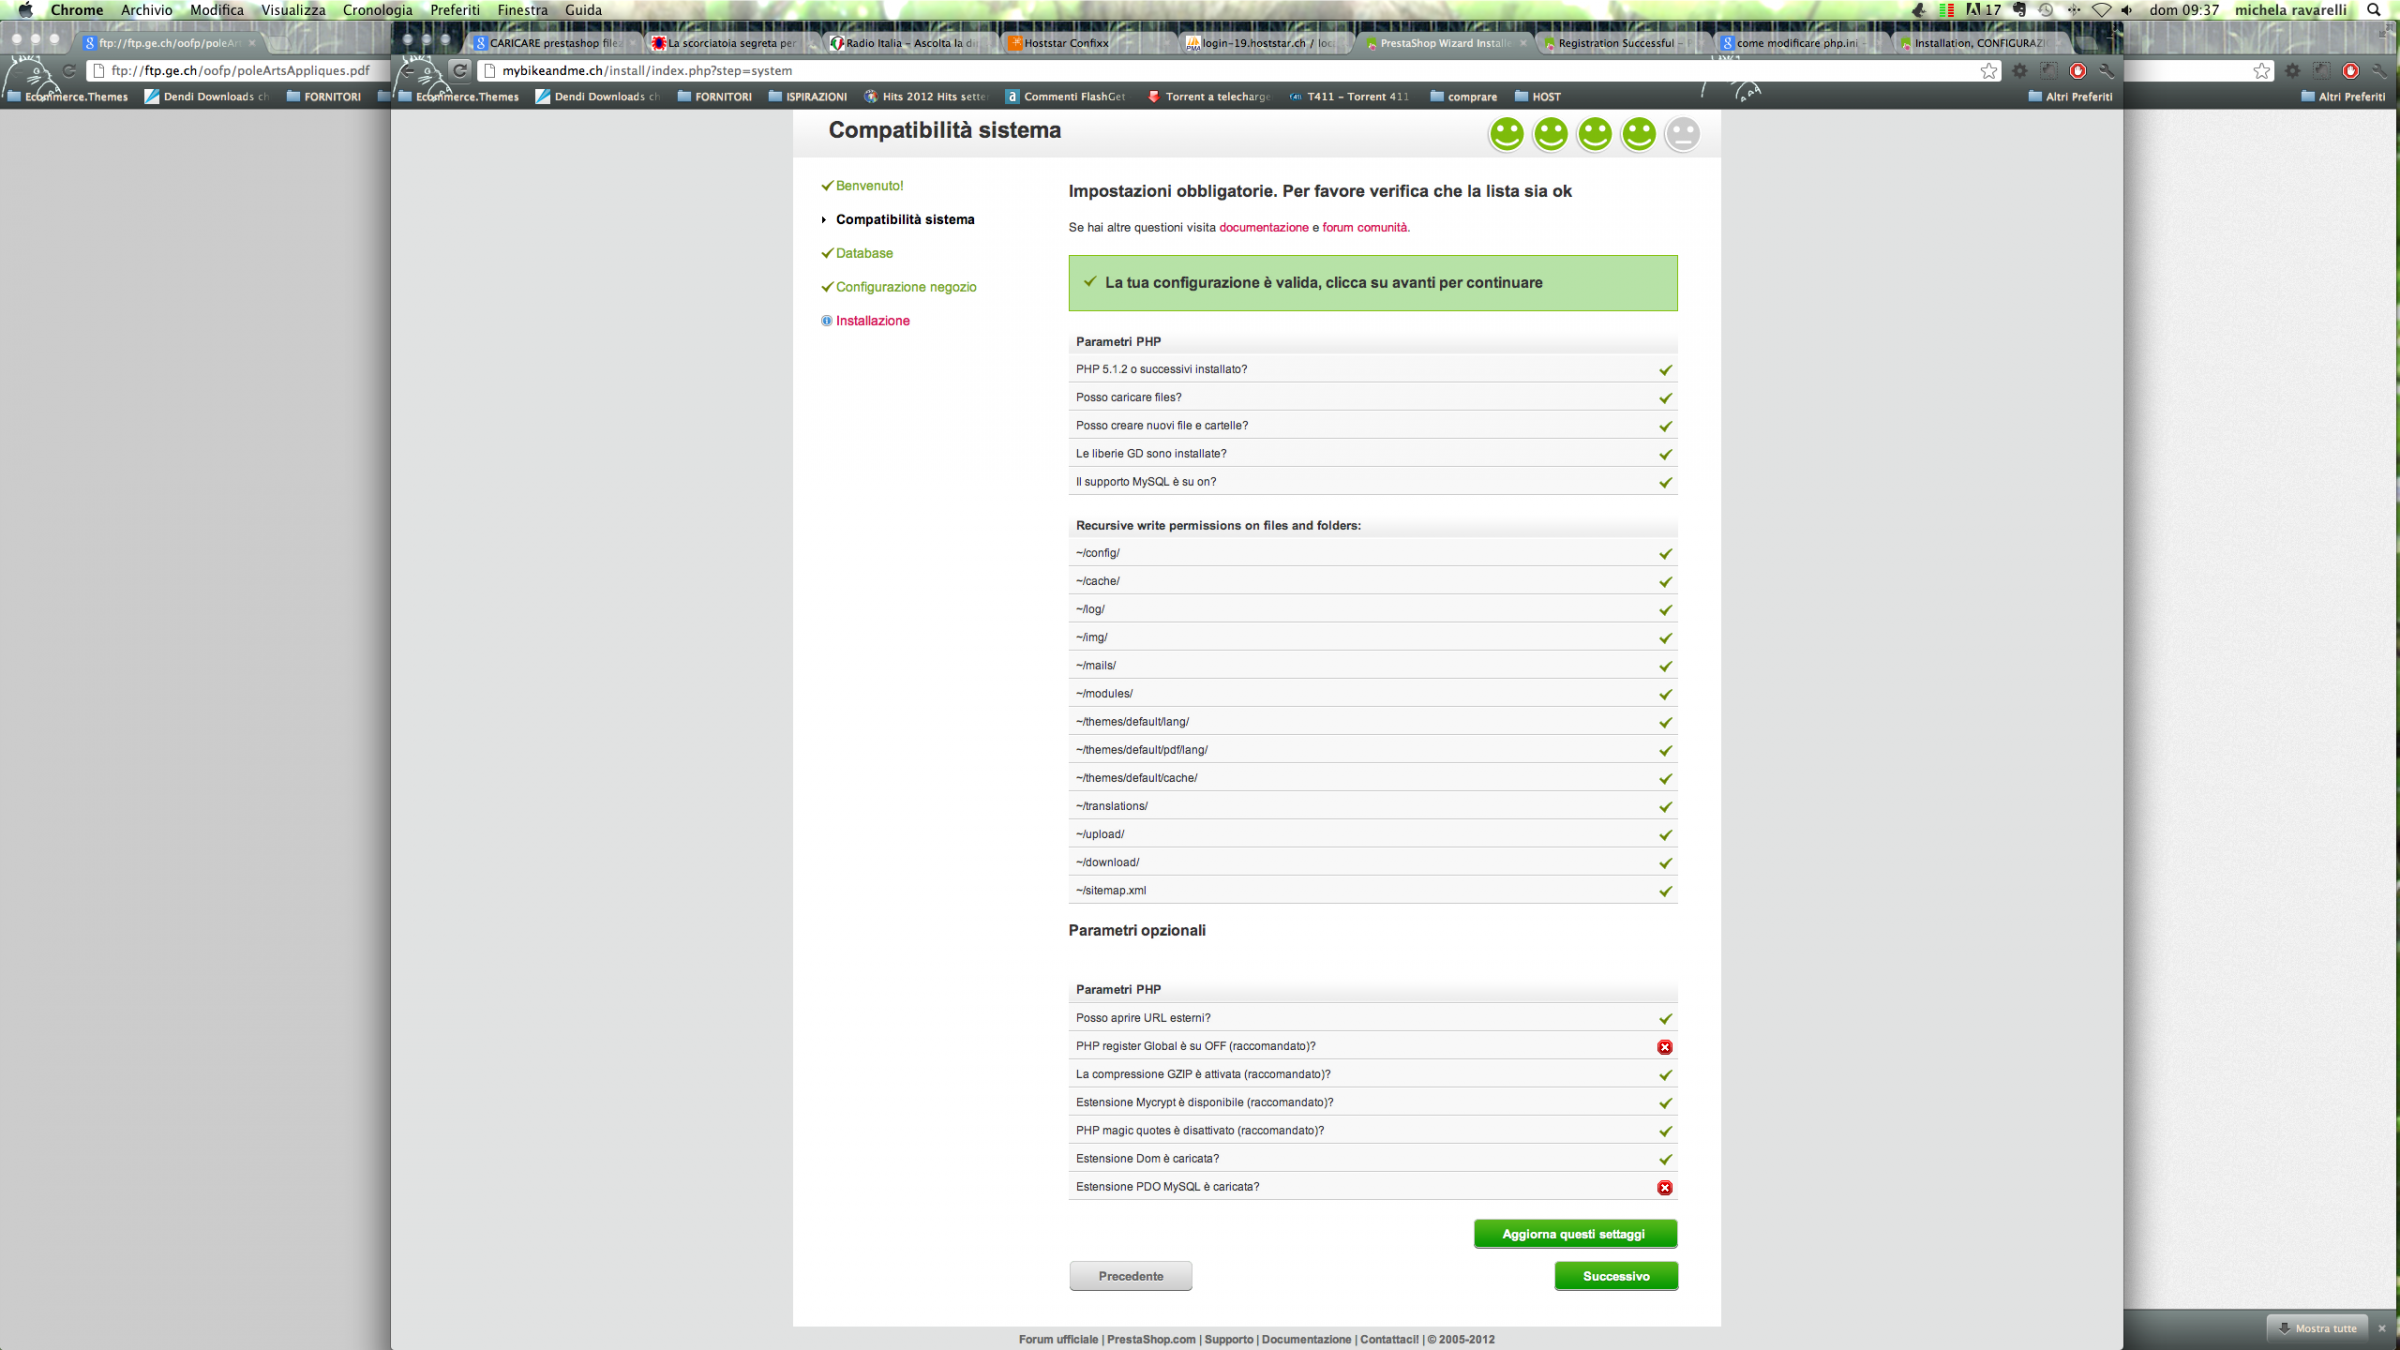Switch to the Hoststar Confixx tab
The height and width of the screenshot is (1350, 2400).
(1066, 43)
